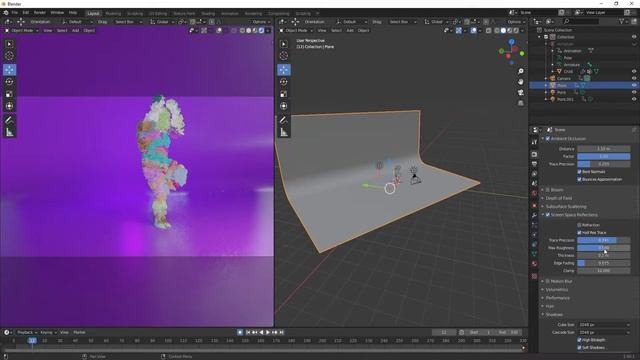Click the pan hand icon in right viewport

pos(520,82)
